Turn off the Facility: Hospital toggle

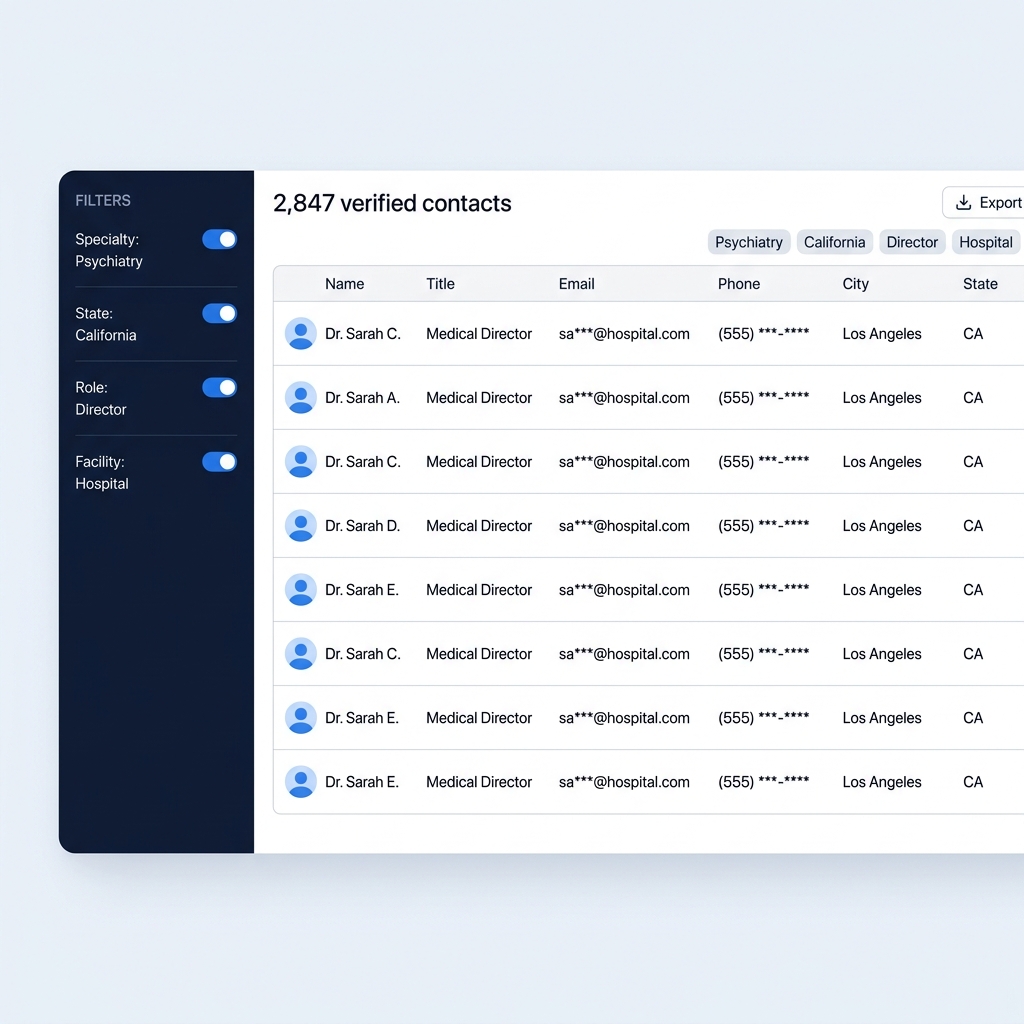219,461
